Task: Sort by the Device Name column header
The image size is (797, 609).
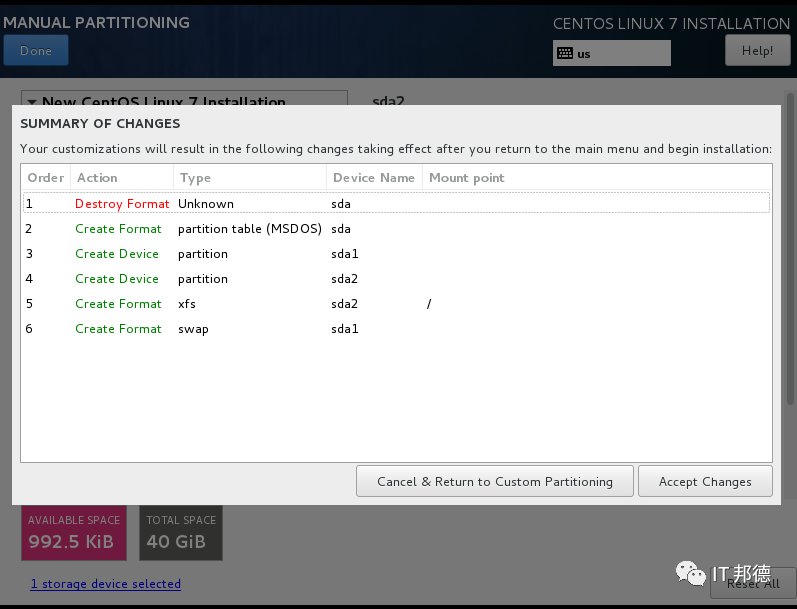Action: pyautogui.click(x=374, y=177)
